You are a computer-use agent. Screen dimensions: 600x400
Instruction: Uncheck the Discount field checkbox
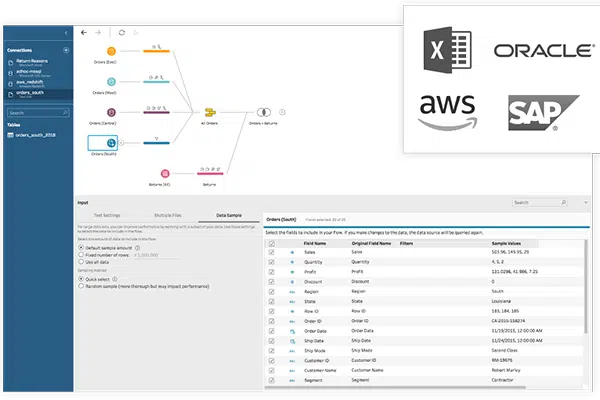click(272, 282)
